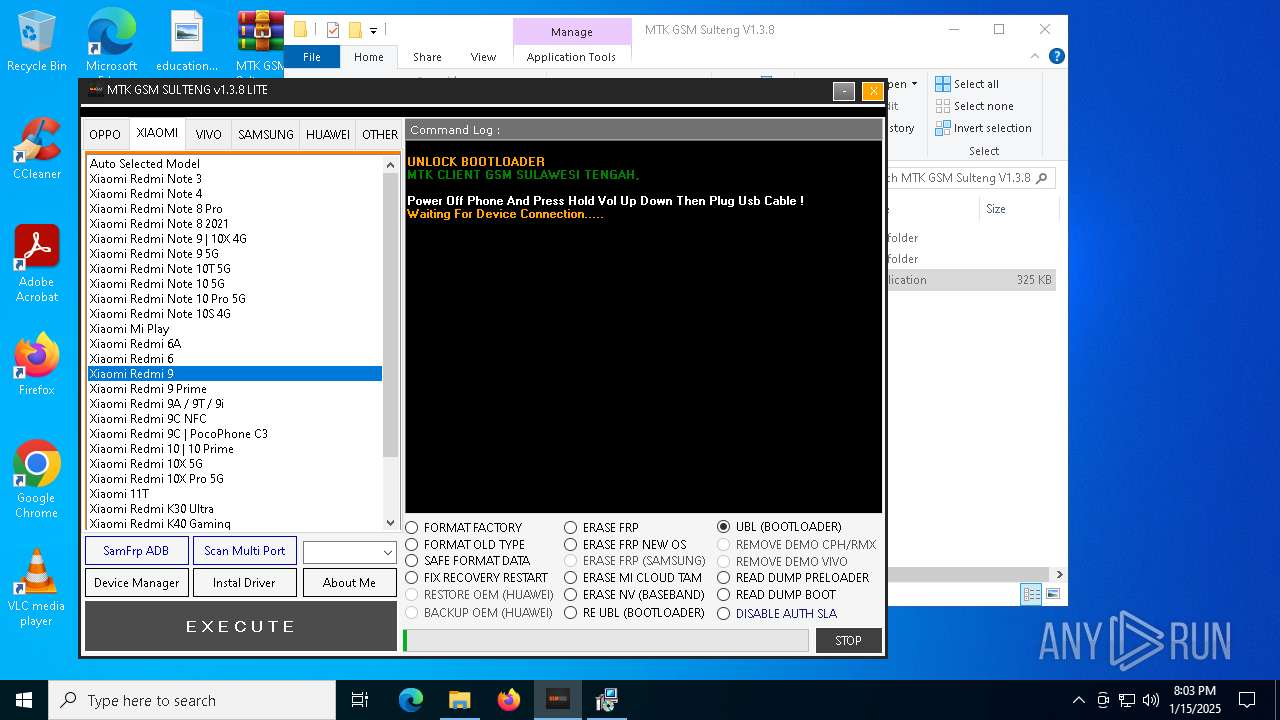Launch Firefox from the taskbar
Viewport: 1280px width, 720px height.
(x=509, y=700)
